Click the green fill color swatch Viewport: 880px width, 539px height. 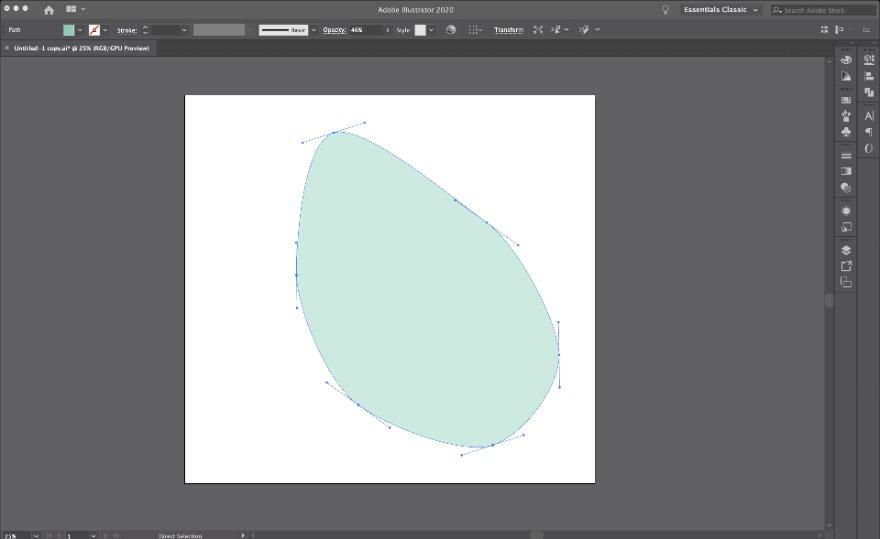pos(68,30)
